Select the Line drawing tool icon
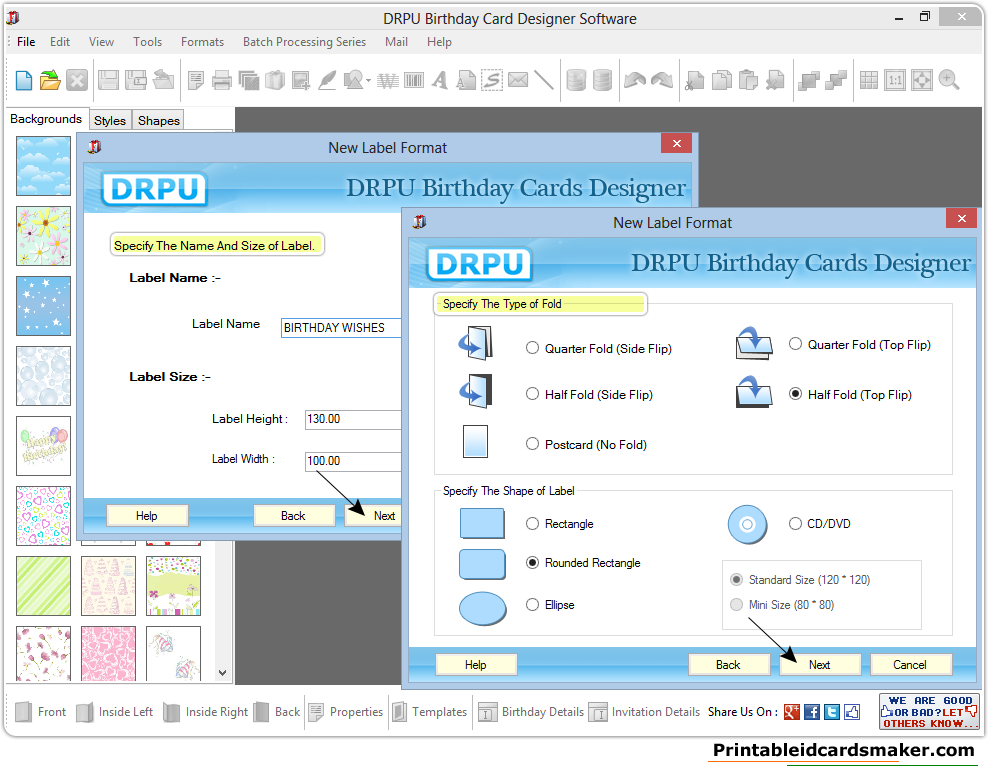Screen dimensions: 988x766 point(544,81)
